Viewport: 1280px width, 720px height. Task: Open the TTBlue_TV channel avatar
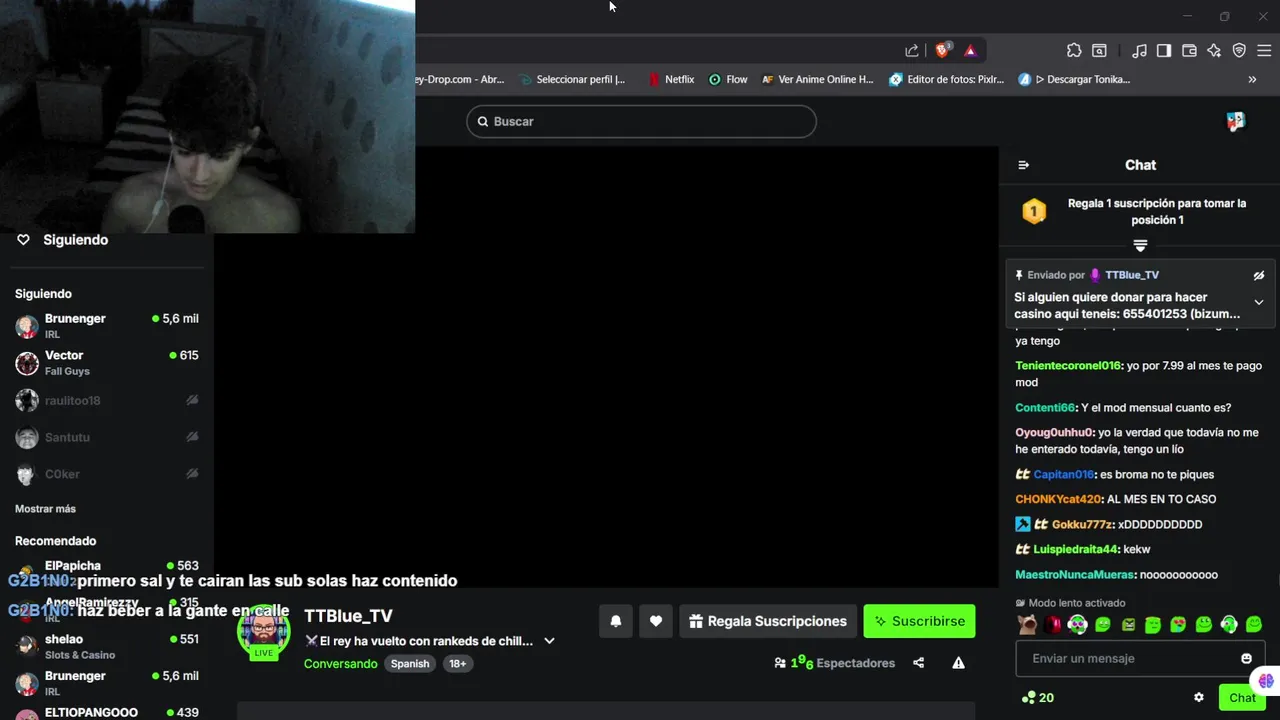264,631
